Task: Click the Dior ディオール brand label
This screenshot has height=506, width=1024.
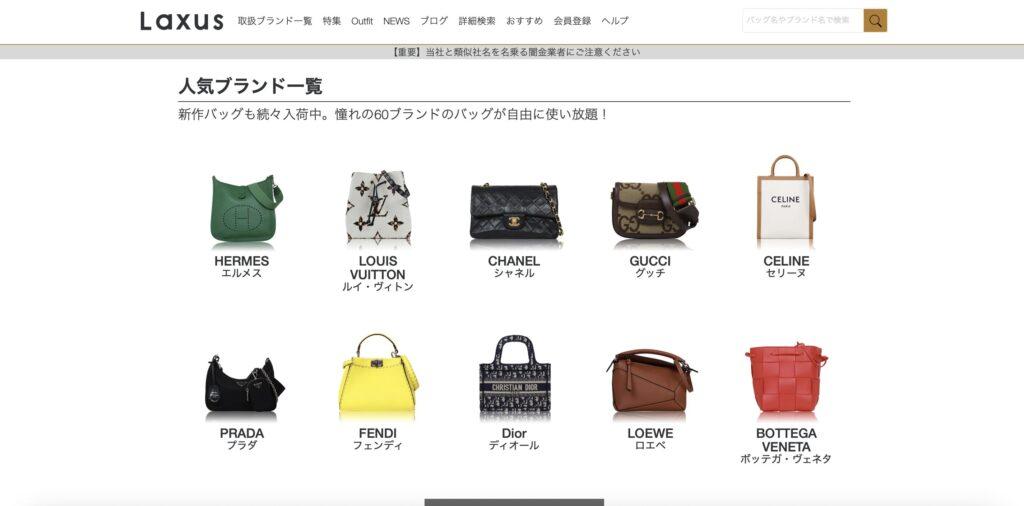Action: click(514, 439)
